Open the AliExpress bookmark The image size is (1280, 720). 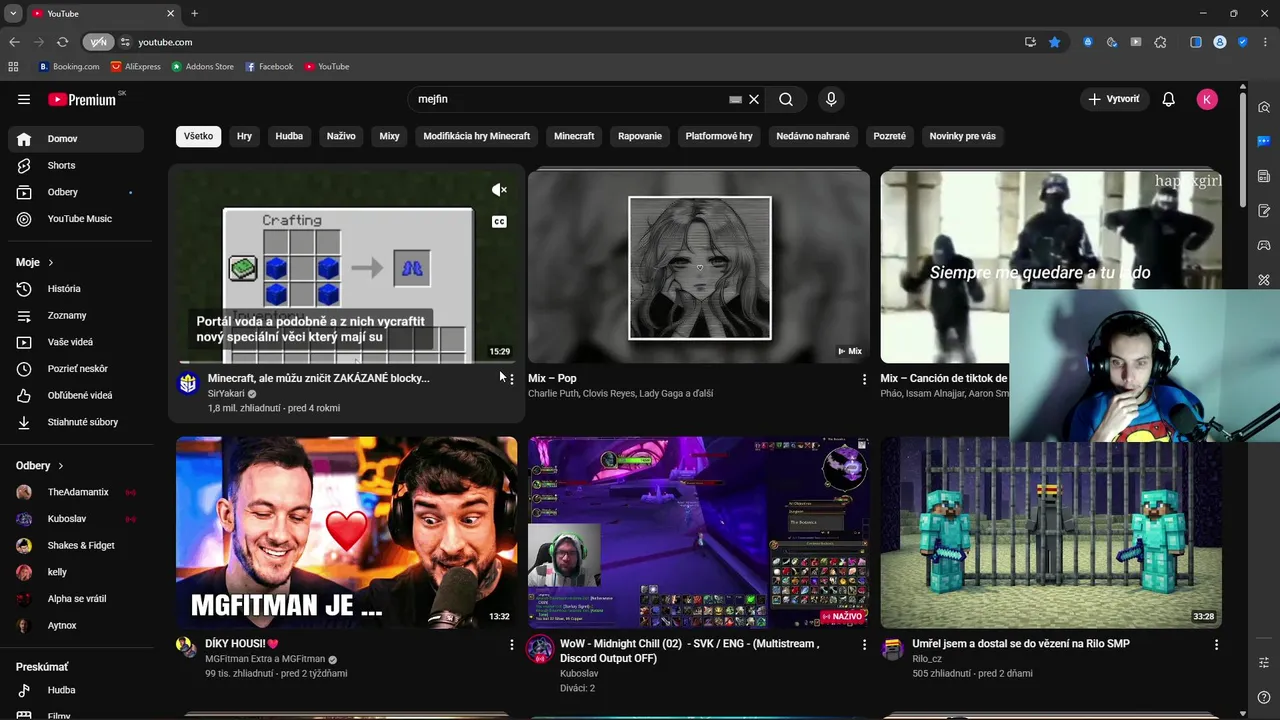136,67
